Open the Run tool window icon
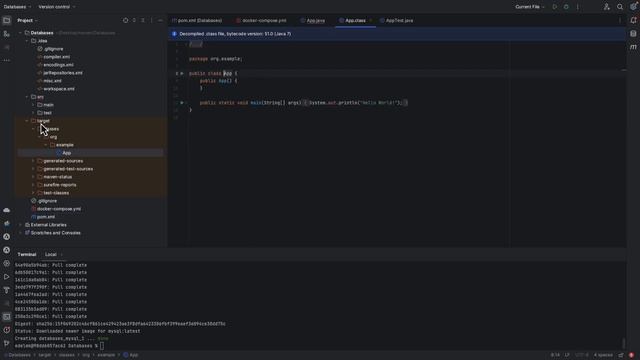This screenshot has height=360, width=640. (x=7, y=277)
